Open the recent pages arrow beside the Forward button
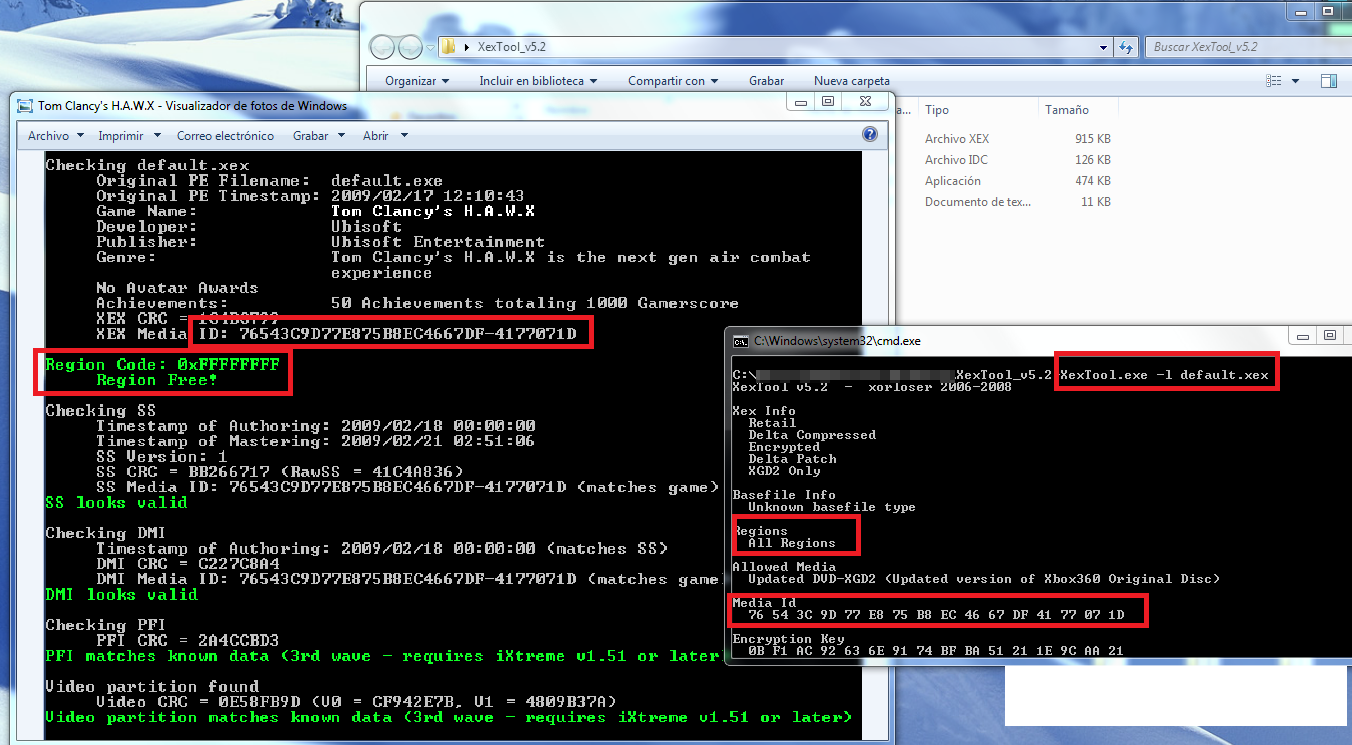The width and height of the screenshot is (1352, 745). [430, 48]
